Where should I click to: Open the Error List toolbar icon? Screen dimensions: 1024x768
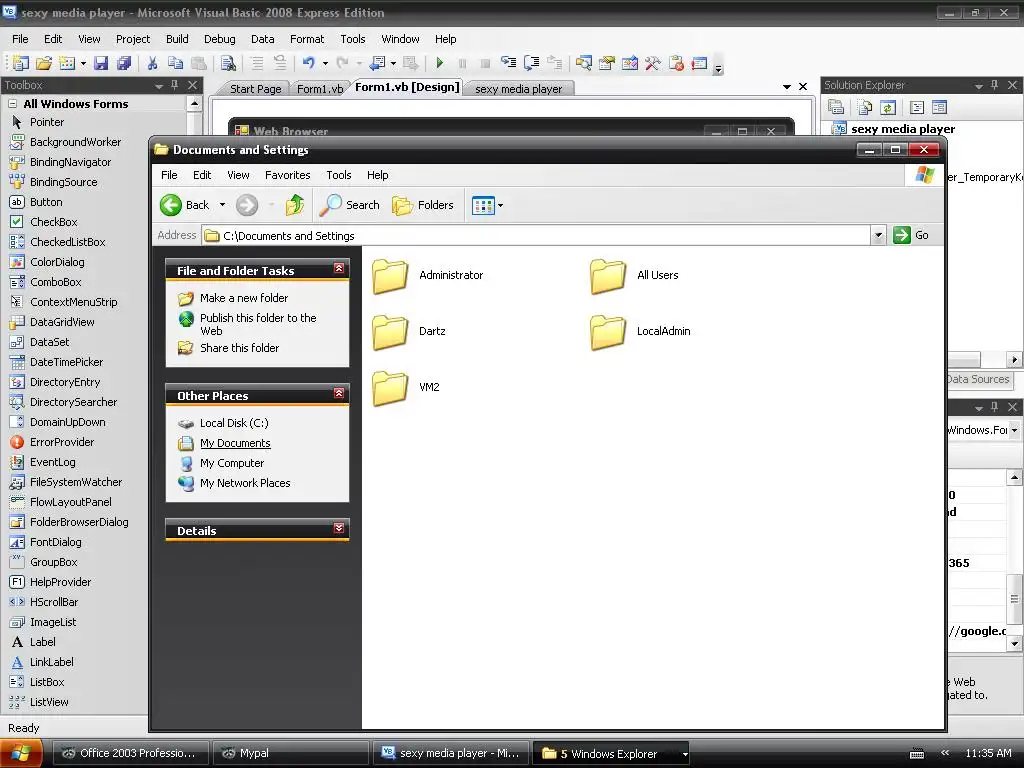699,63
